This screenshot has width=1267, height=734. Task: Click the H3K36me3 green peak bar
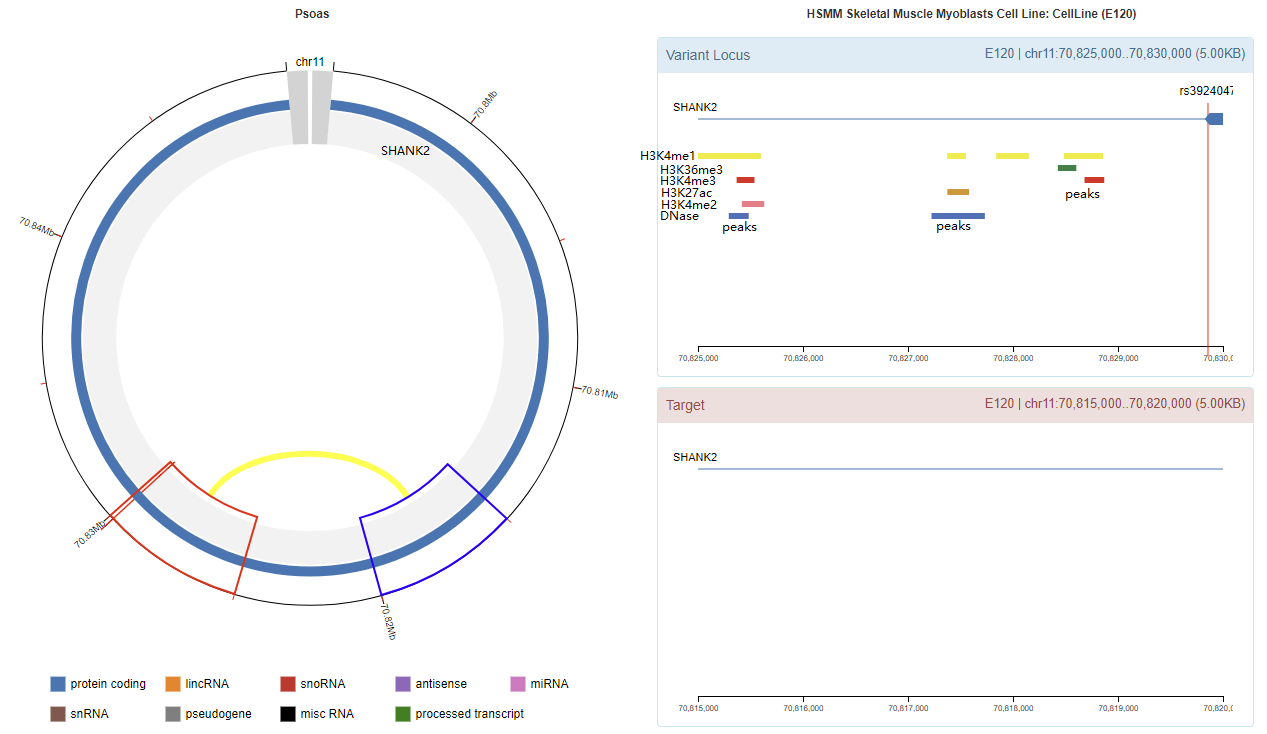tap(1067, 168)
